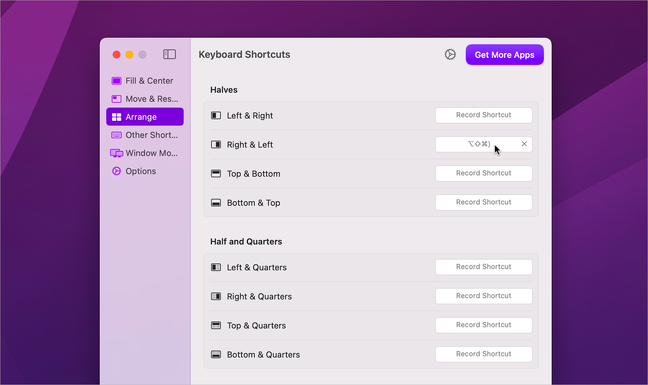Record shortcut for Right & Quarters
The width and height of the screenshot is (648, 385).
[x=484, y=296]
